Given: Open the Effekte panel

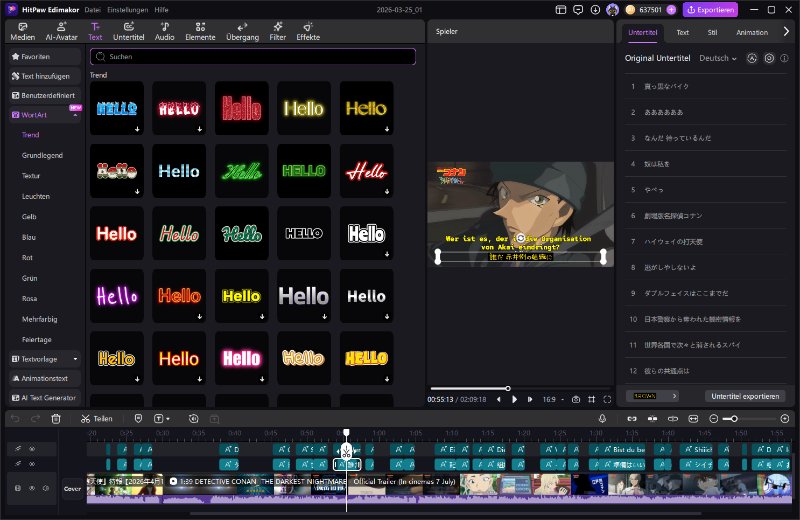Looking at the screenshot, I should [x=308, y=32].
